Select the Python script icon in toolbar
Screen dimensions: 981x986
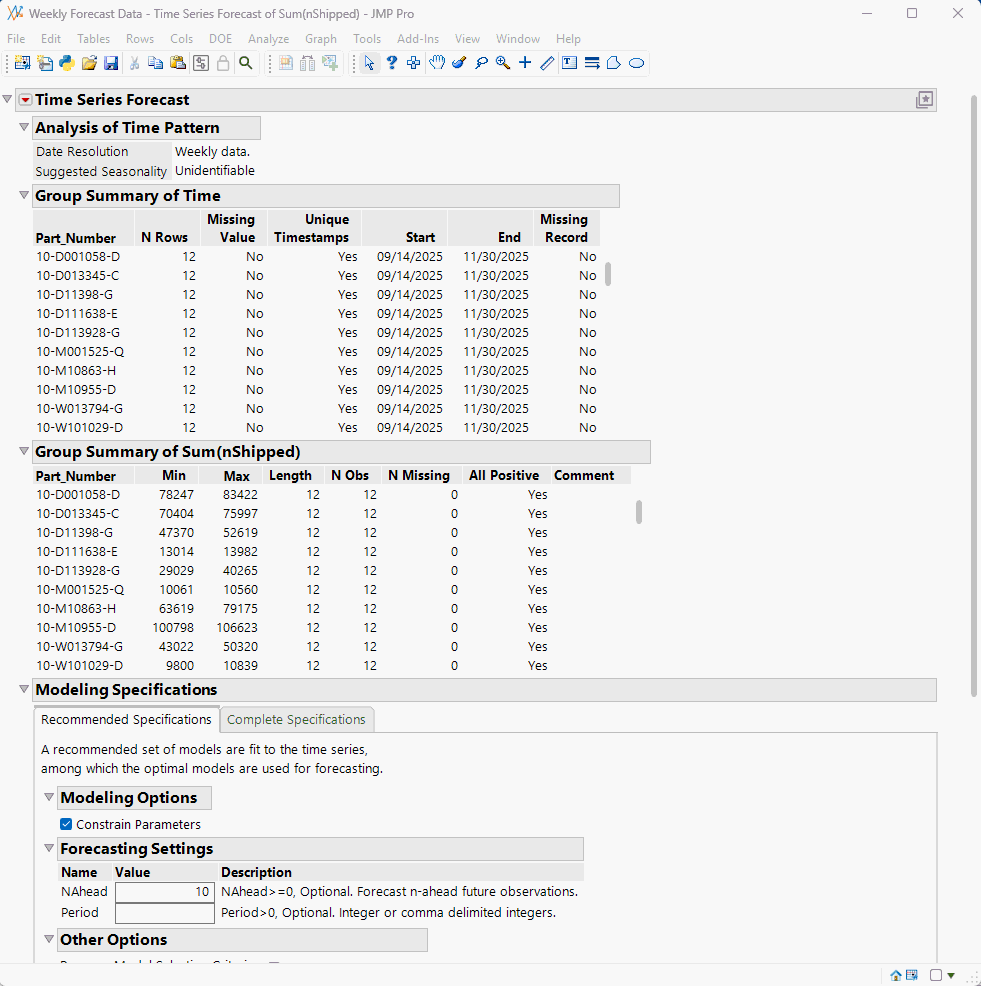67,63
